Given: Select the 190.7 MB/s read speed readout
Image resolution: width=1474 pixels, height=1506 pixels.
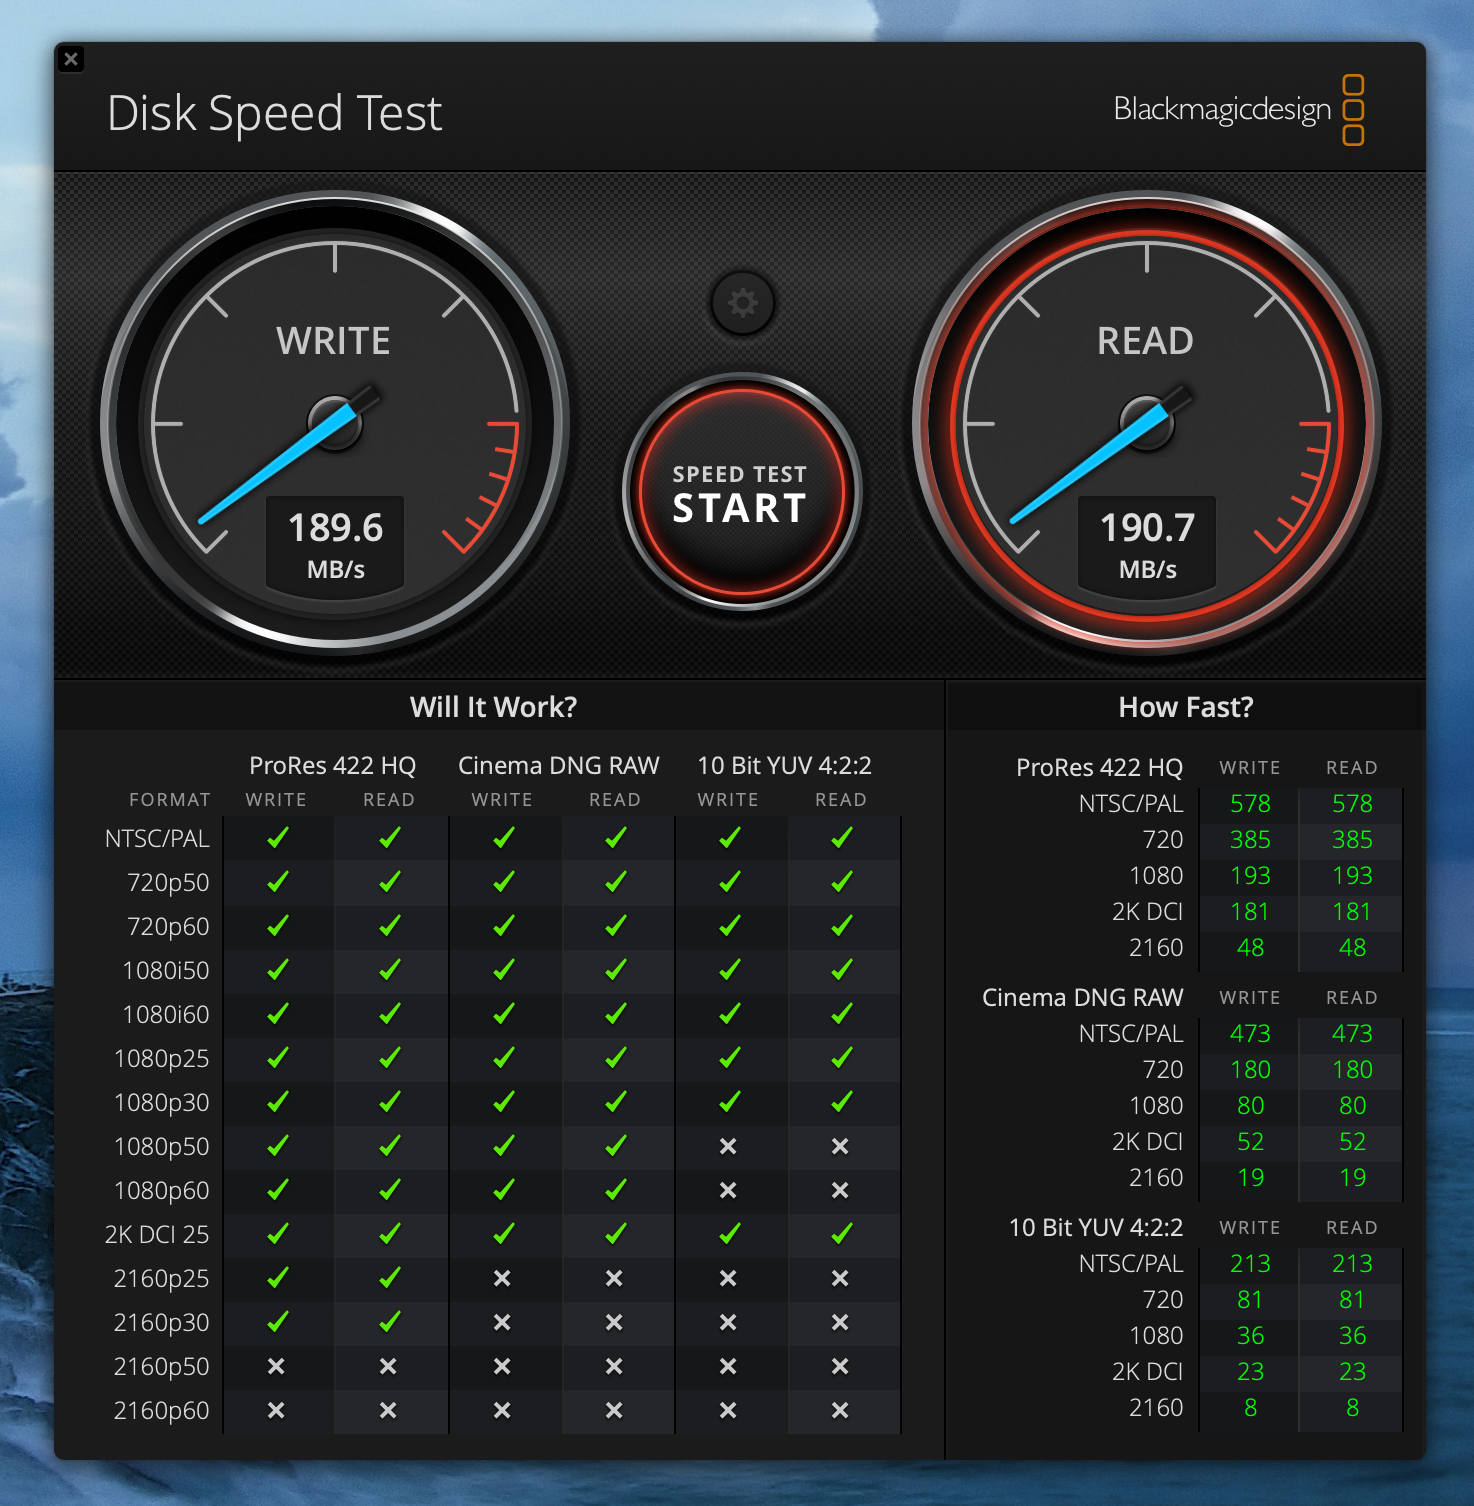Looking at the screenshot, I should [1147, 543].
